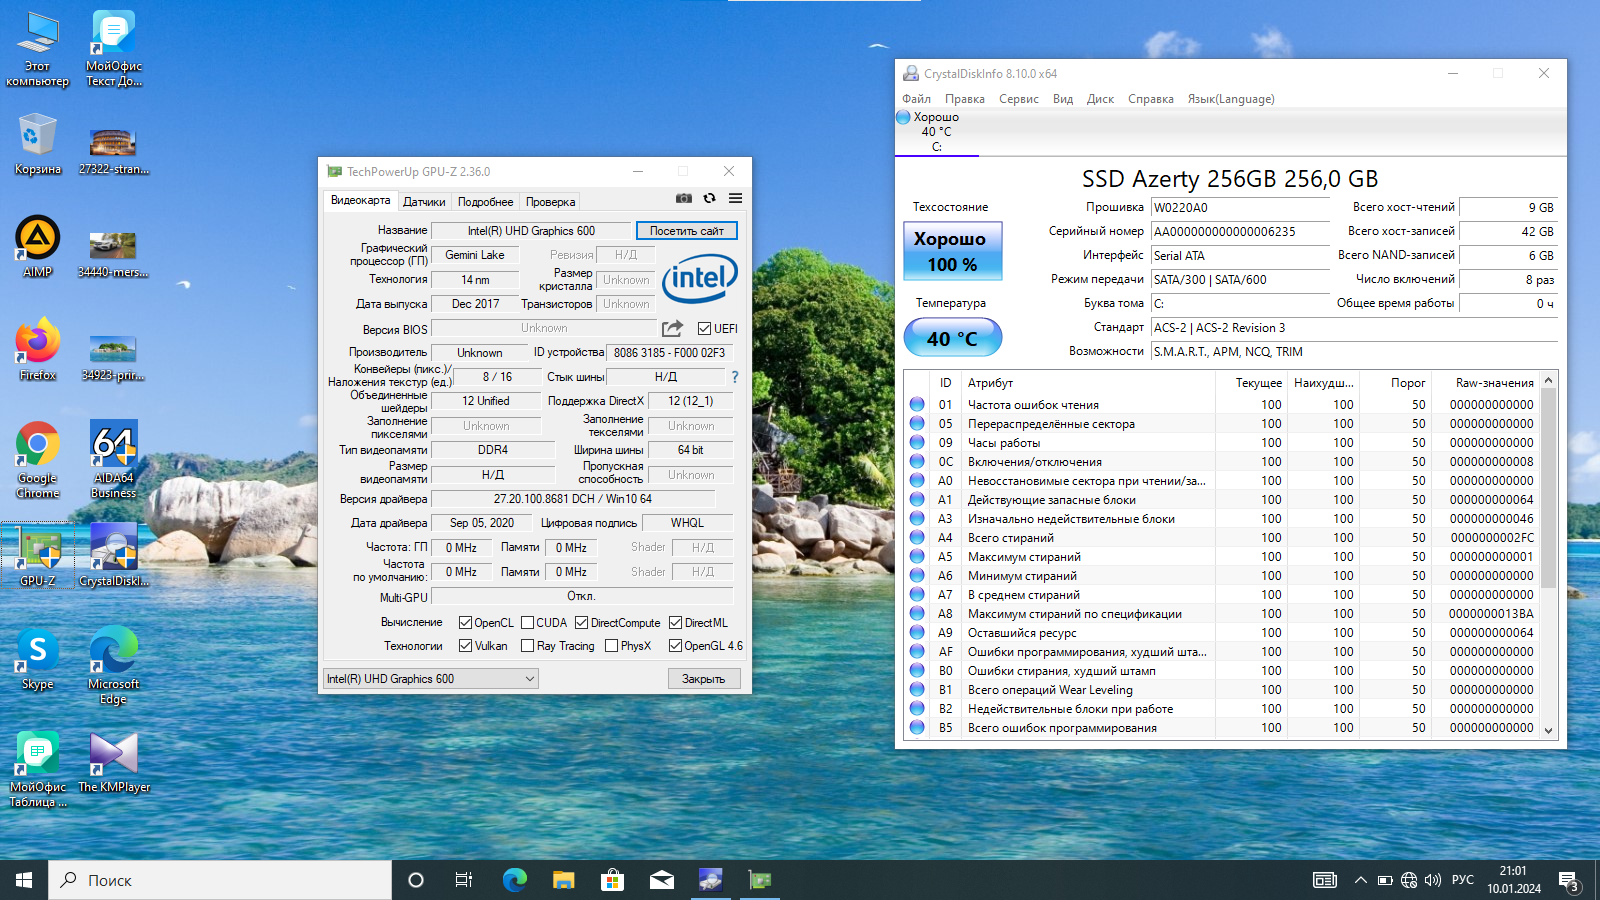This screenshot has height=900, width=1600.
Task: Open the МойОфис Таблица desktop icon
Action: [x=38, y=769]
